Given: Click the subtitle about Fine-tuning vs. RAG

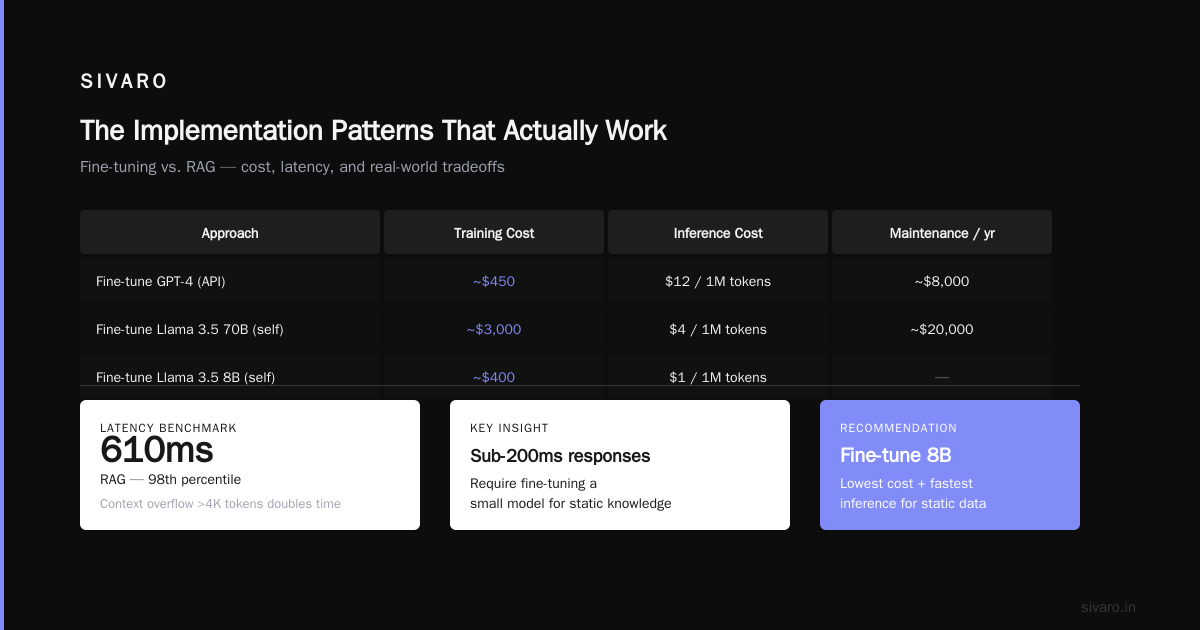Looking at the screenshot, I should 292,167.
